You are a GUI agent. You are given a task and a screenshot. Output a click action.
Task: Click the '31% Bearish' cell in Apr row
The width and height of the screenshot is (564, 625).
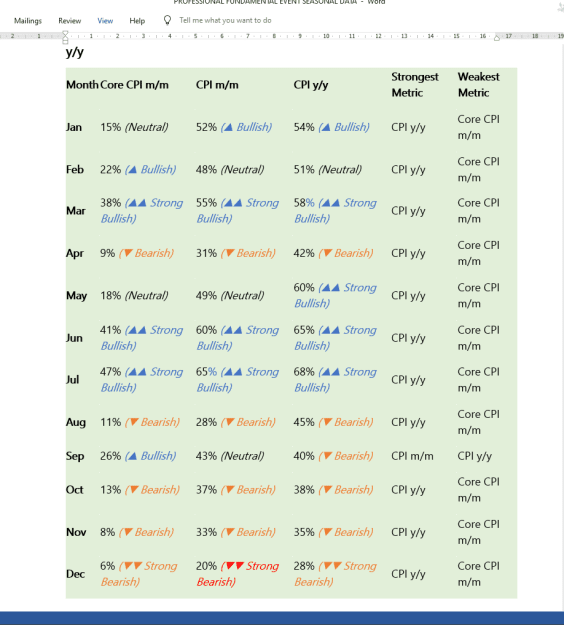pos(236,253)
